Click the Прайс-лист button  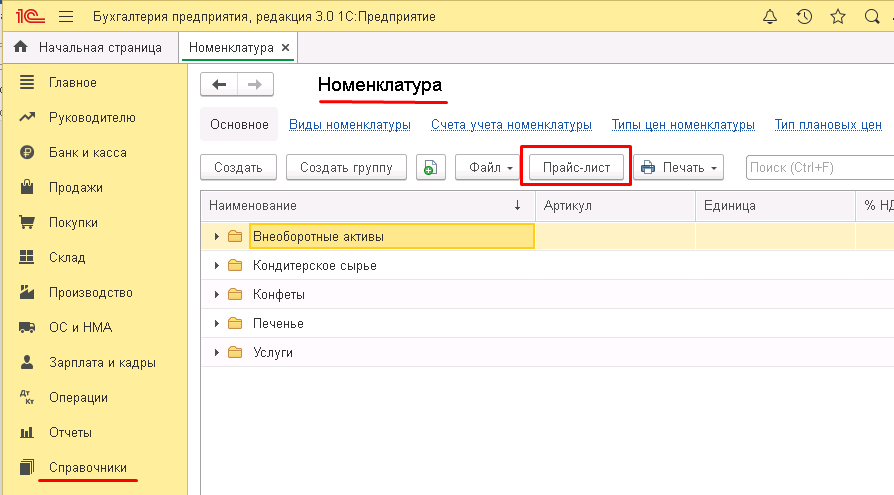tap(576, 168)
